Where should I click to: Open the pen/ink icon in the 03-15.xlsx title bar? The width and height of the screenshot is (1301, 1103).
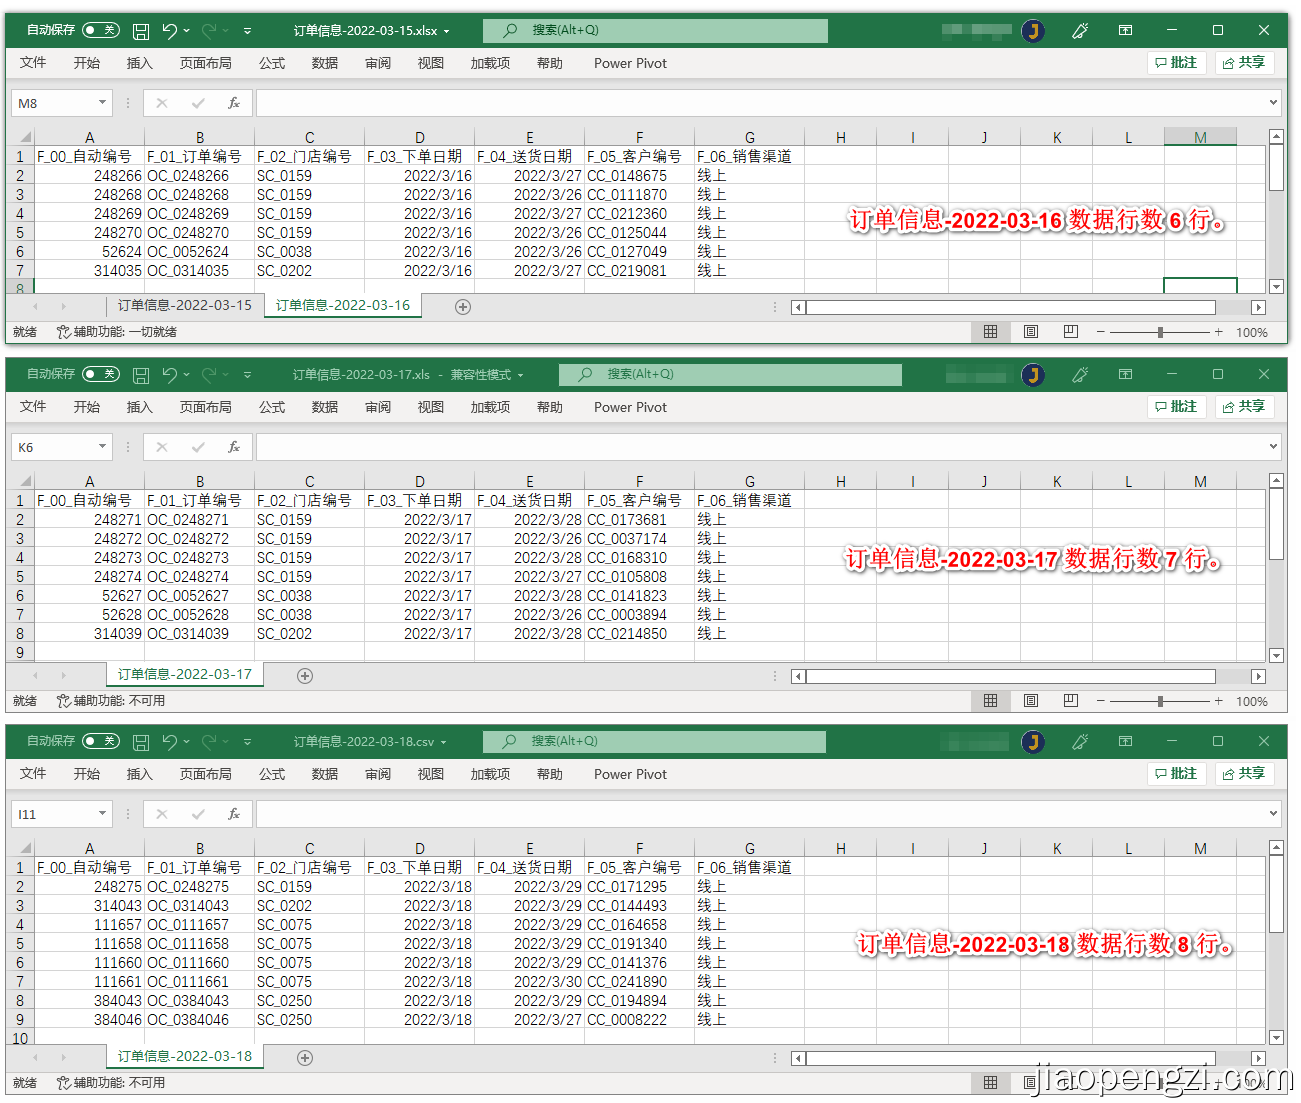pos(1080,31)
